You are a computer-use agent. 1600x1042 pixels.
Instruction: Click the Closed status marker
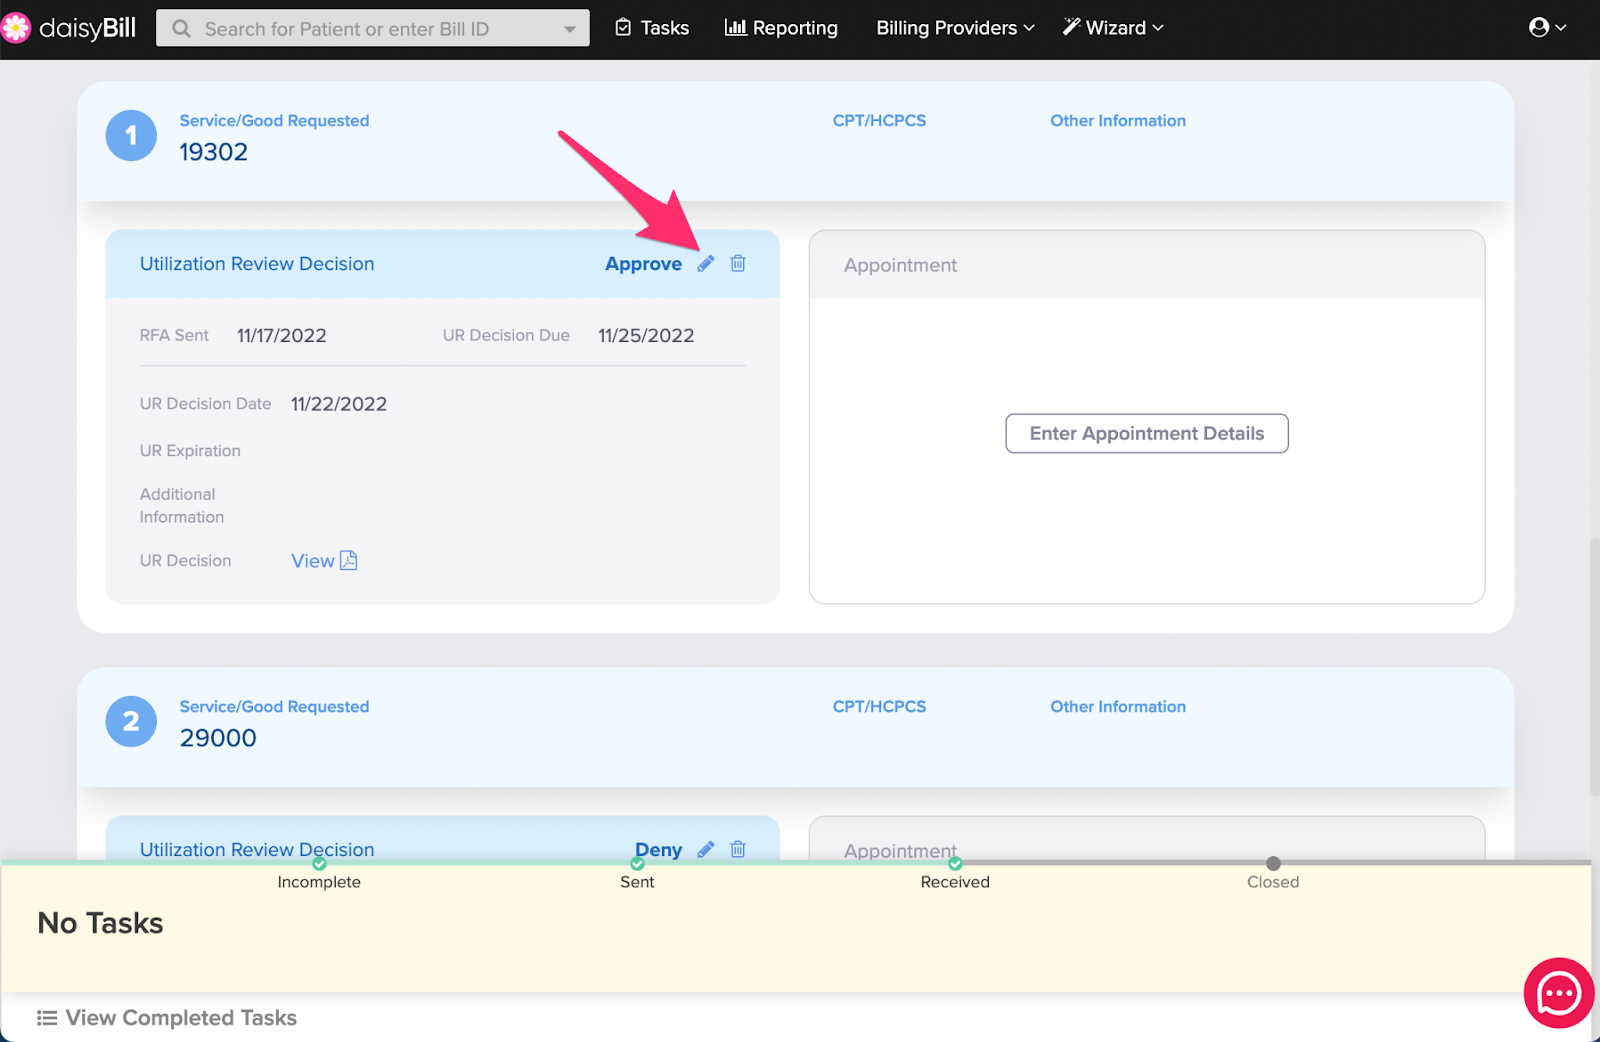click(x=1273, y=863)
